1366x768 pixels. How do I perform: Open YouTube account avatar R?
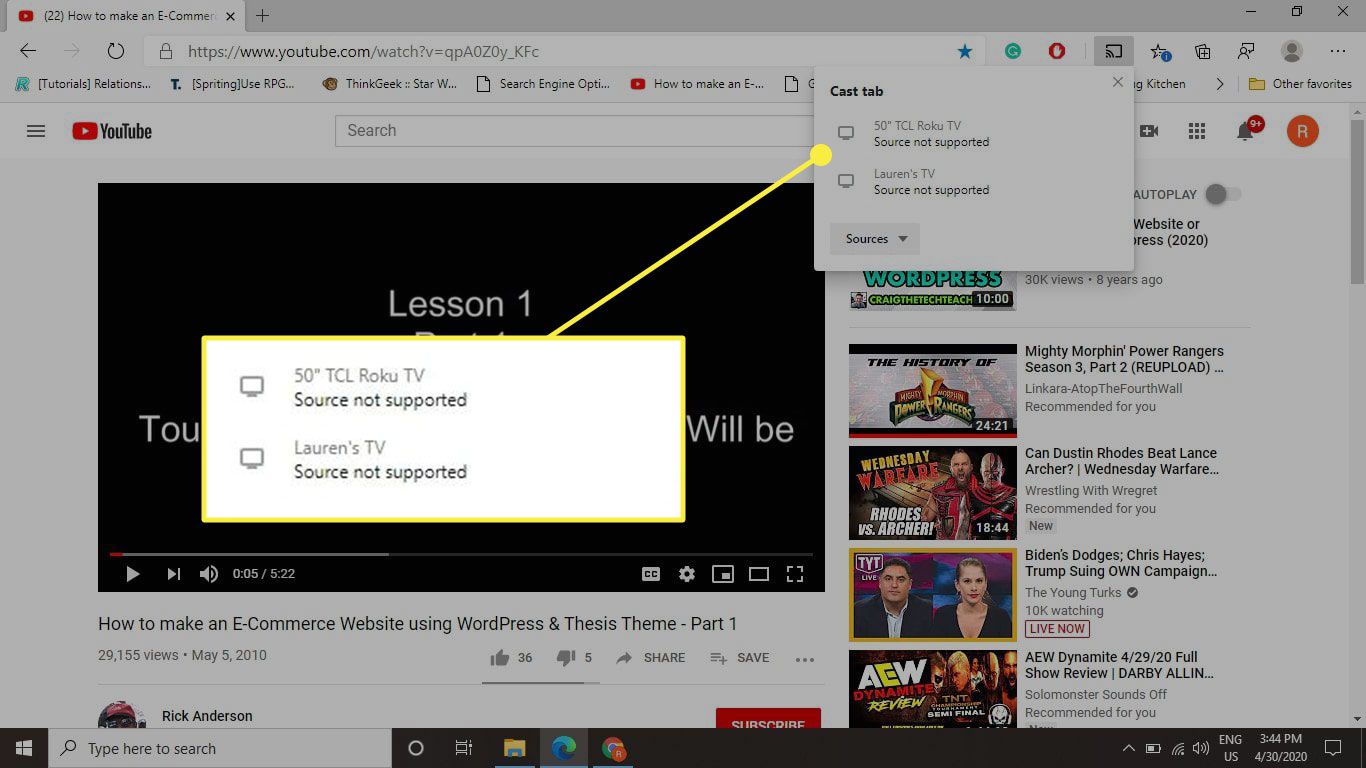click(x=1302, y=131)
